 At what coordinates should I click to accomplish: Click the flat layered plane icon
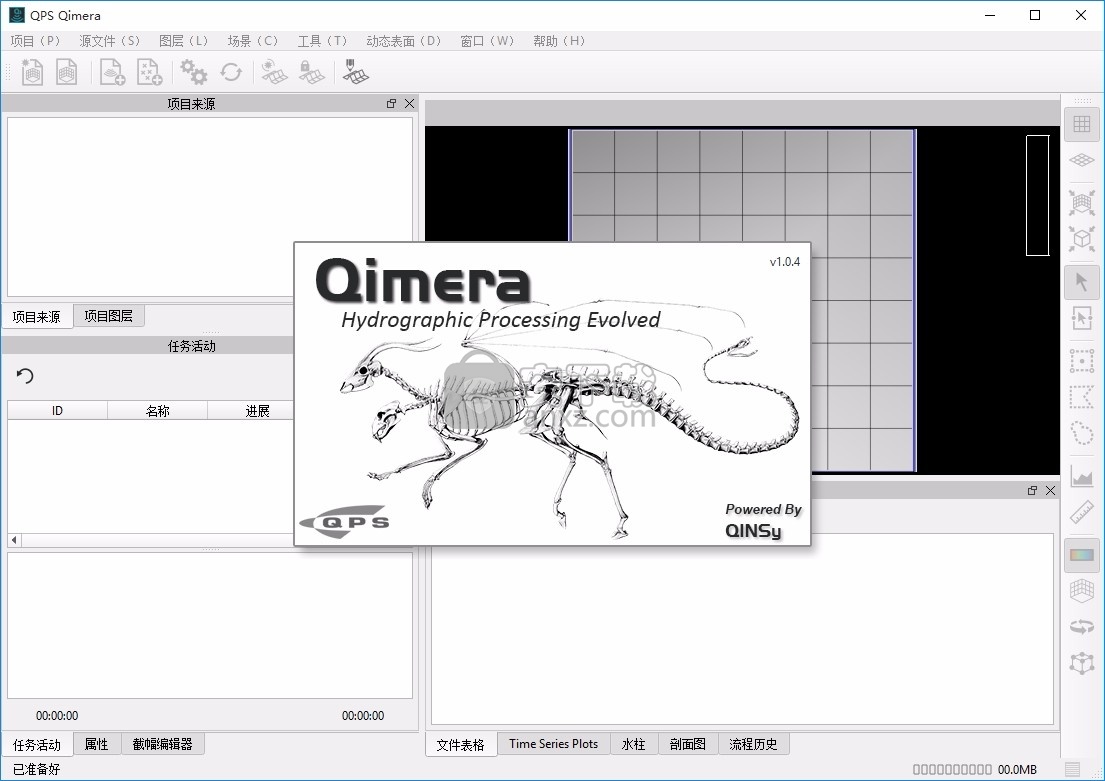1082,160
